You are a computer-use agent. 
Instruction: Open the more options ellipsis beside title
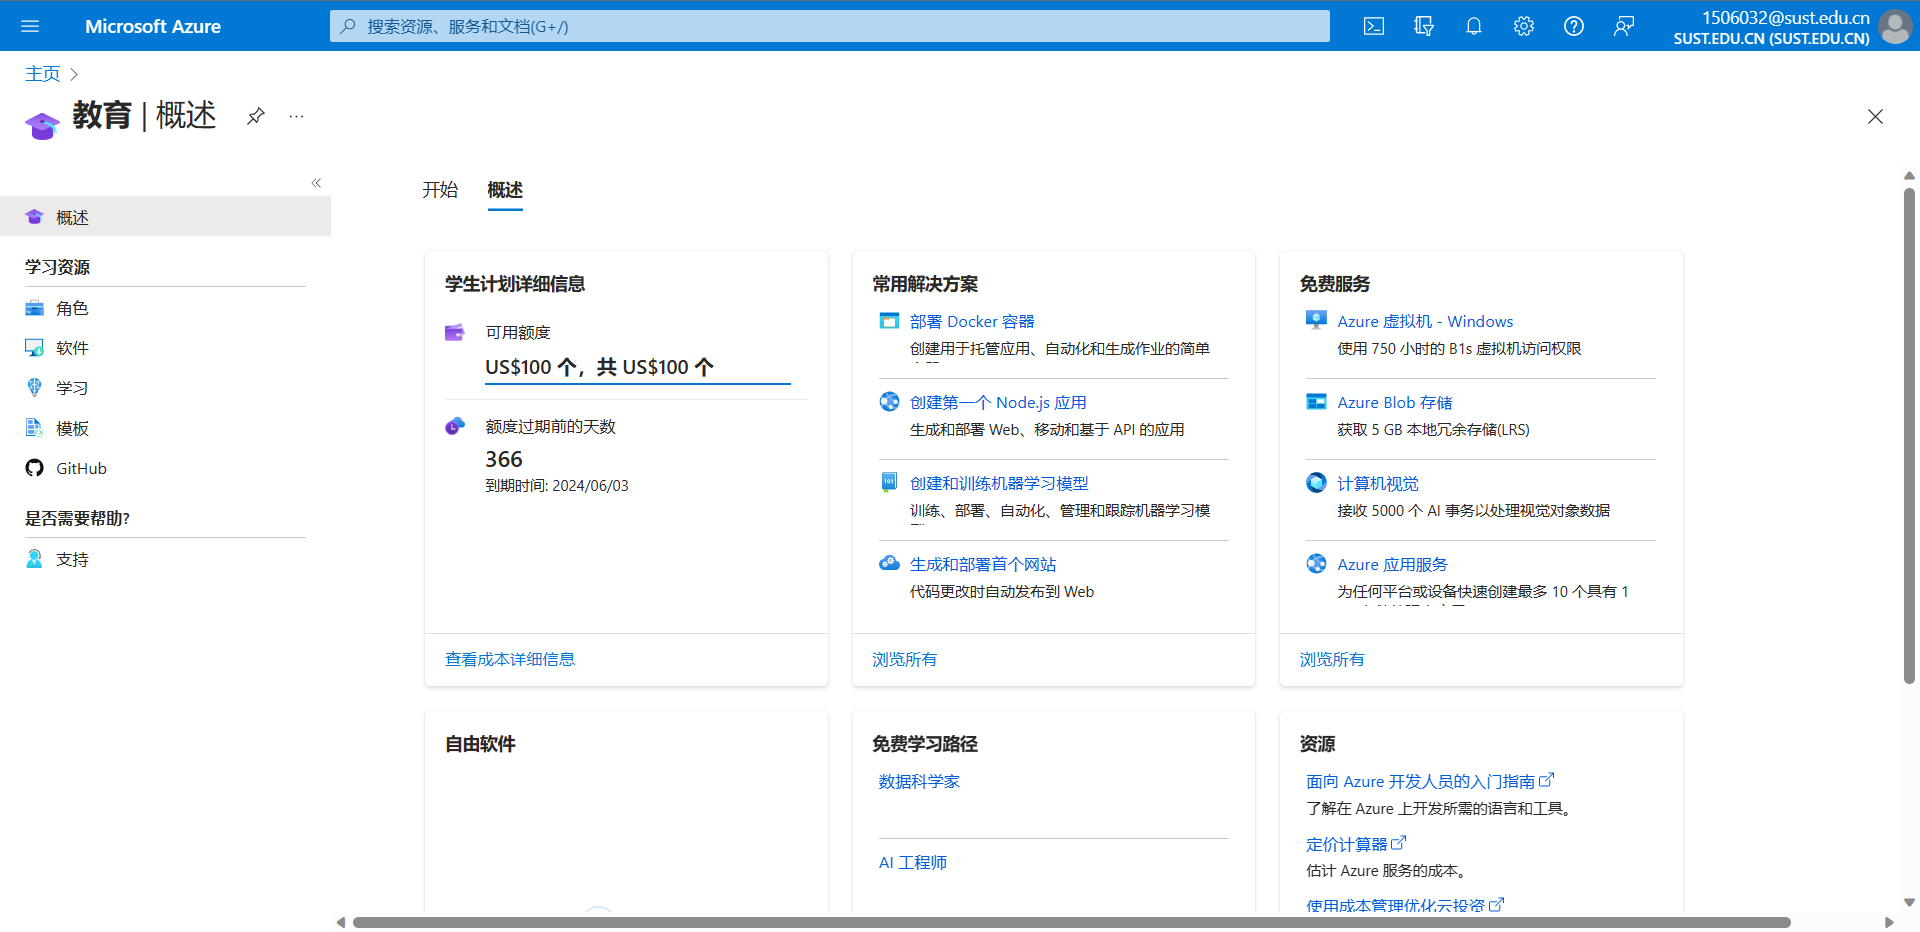pyautogui.click(x=296, y=116)
